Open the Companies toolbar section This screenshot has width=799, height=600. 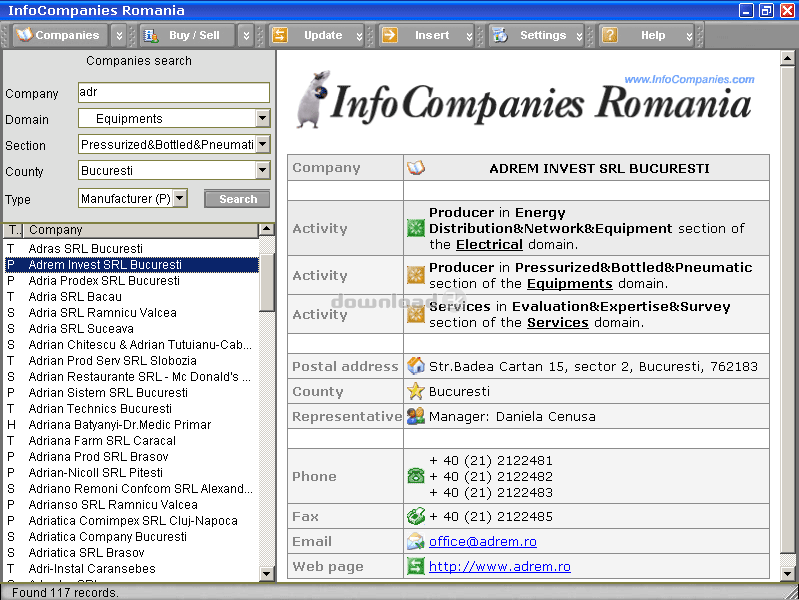pos(60,35)
